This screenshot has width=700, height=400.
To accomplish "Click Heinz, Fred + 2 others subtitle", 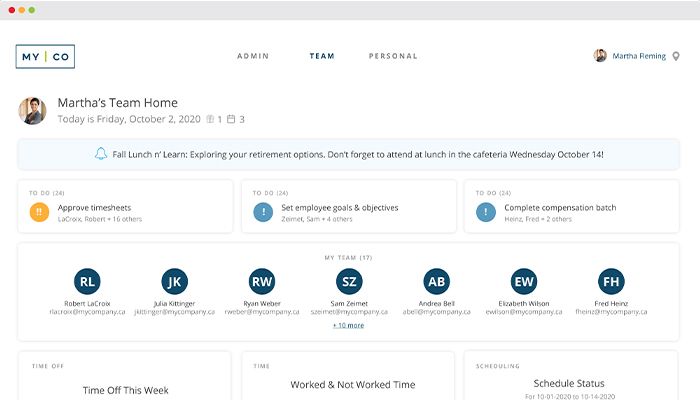I will pyautogui.click(x=538, y=219).
